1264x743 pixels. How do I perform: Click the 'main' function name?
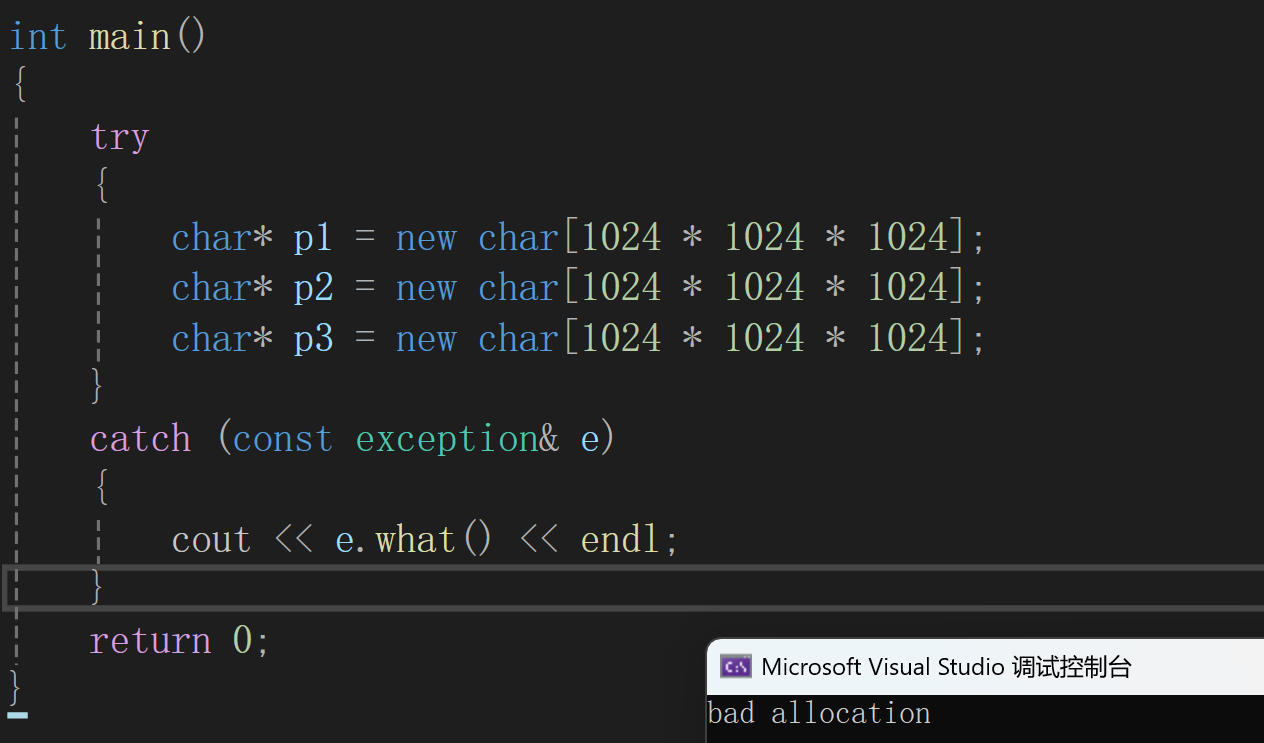(129, 37)
